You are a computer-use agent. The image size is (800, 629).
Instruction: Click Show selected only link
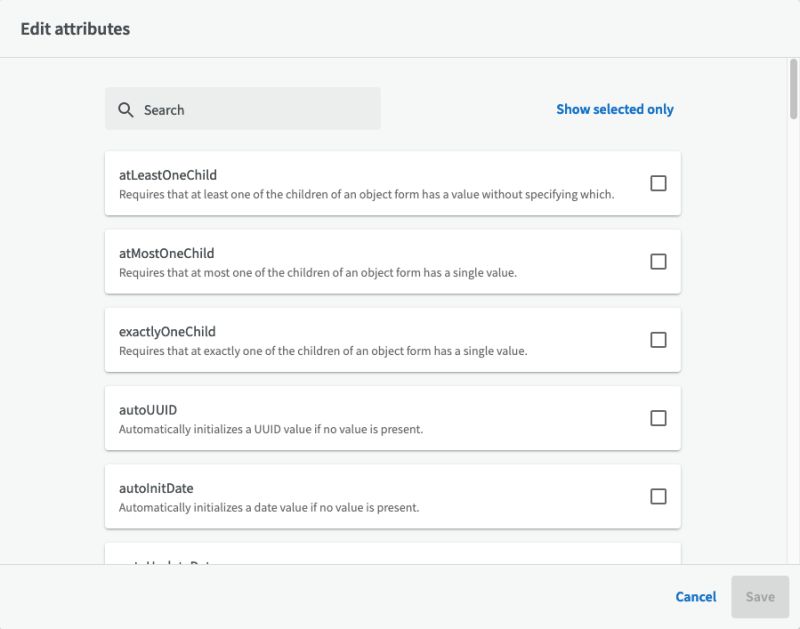(615, 109)
